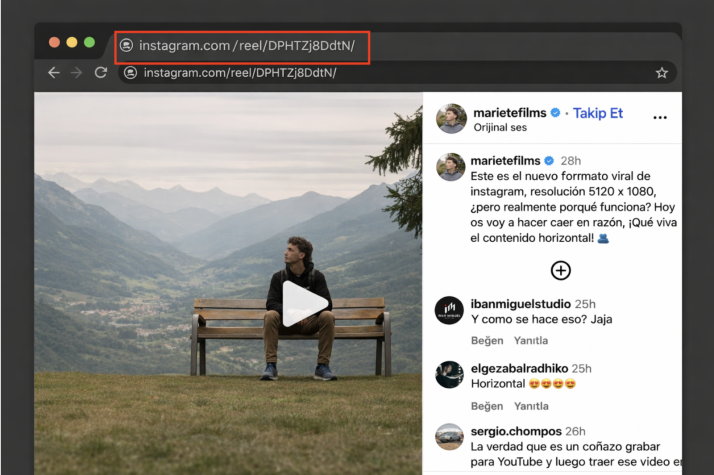Viewport: 714px width, 475px height.
Task: Reload the Instagram reel page
Action: [101, 72]
